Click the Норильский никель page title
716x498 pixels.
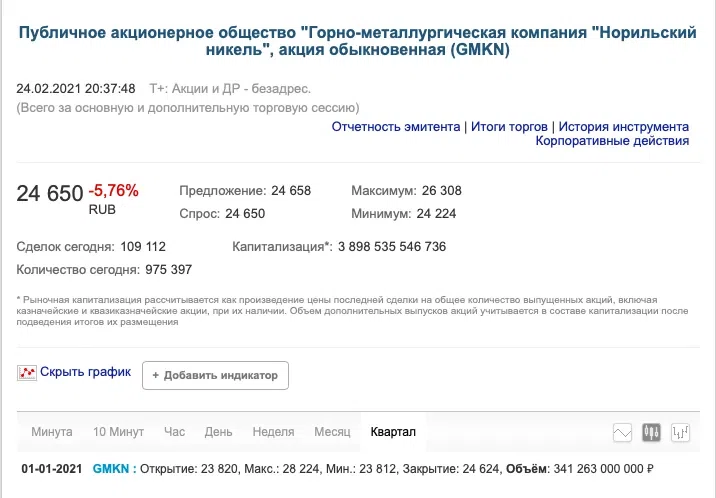358,42
